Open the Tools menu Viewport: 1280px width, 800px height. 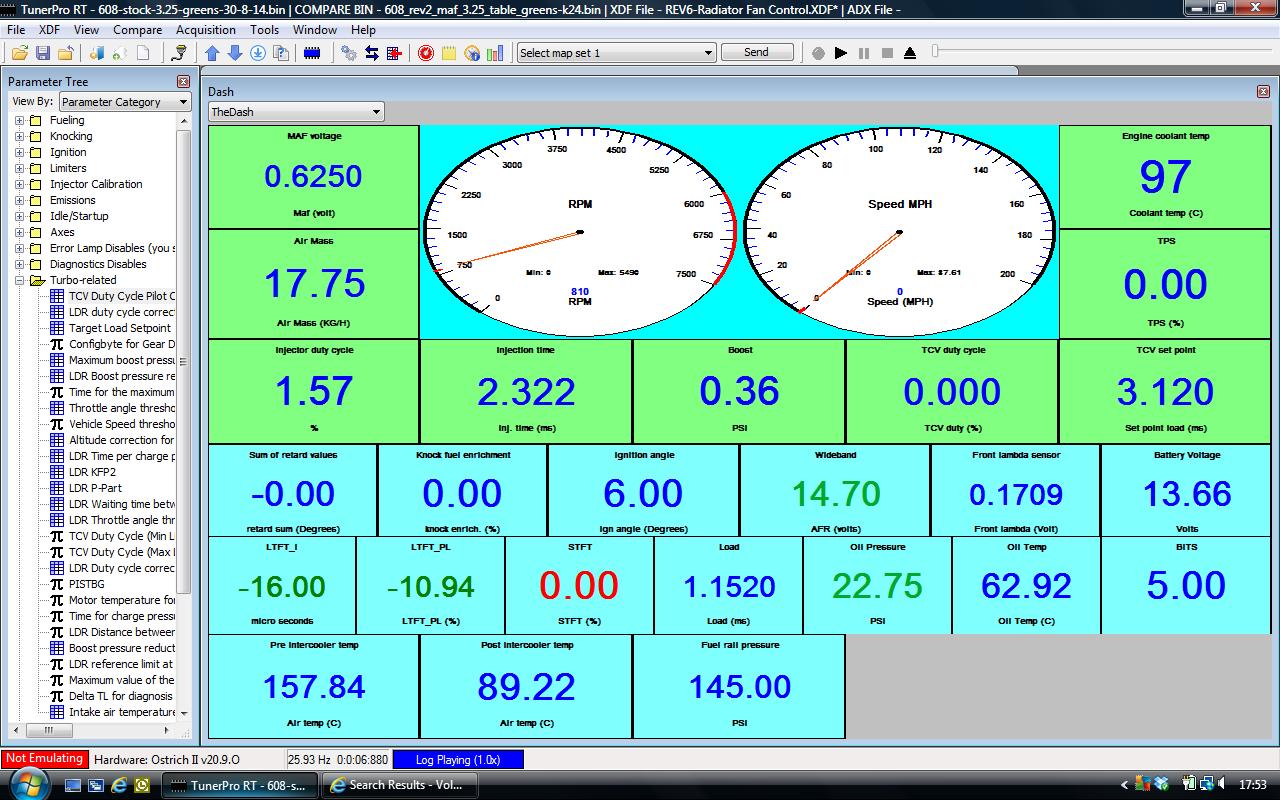tap(265, 30)
